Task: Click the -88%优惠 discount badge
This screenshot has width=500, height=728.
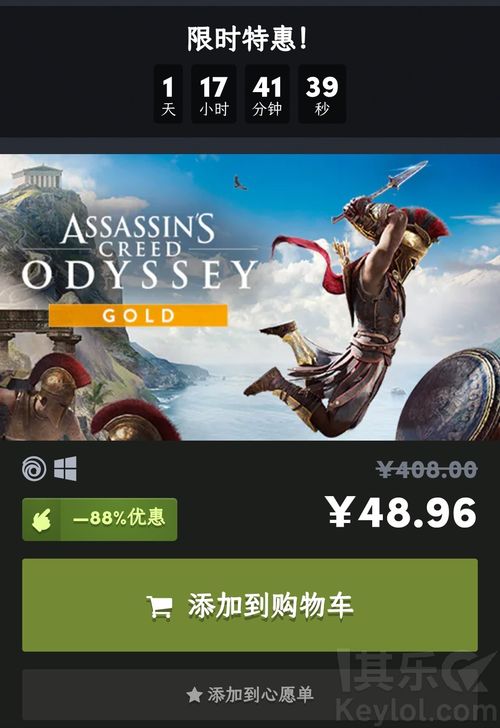Action: (99, 519)
